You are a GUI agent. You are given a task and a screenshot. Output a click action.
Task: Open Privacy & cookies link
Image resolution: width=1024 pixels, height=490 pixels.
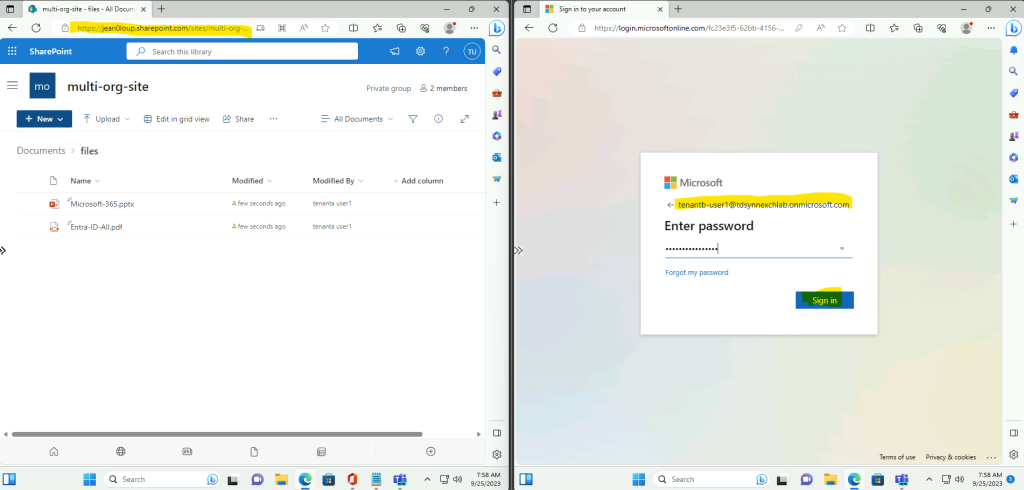click(x=950, y=457)
